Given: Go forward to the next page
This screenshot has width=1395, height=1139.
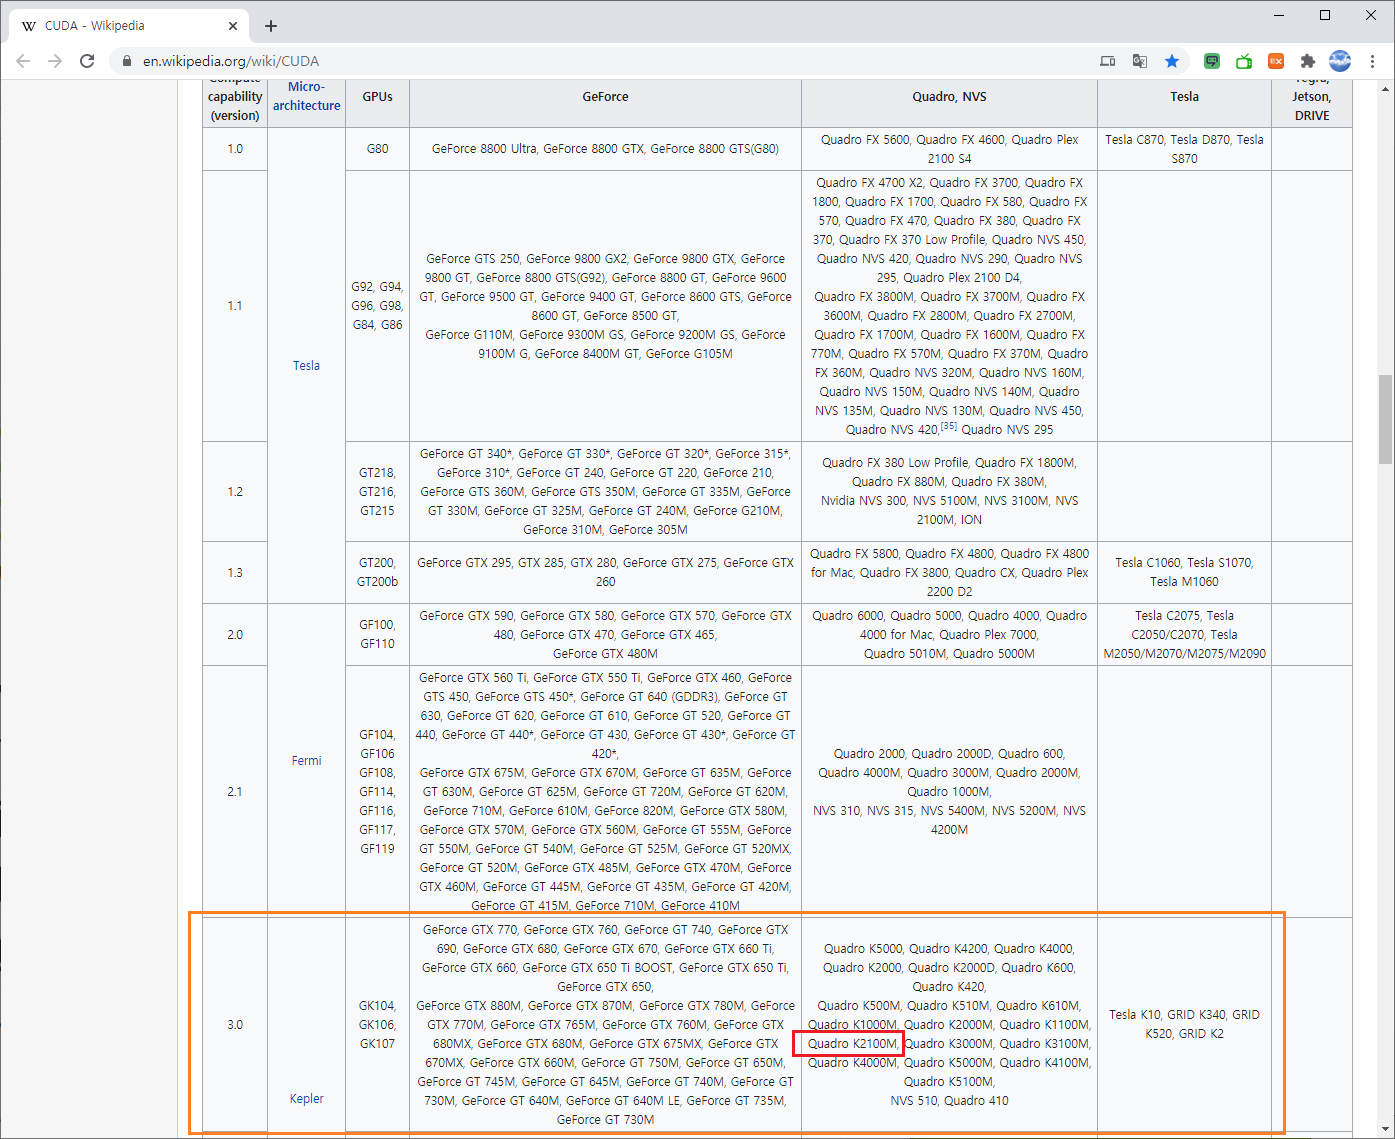Looking at the screenshot, I should pos(55,61).
